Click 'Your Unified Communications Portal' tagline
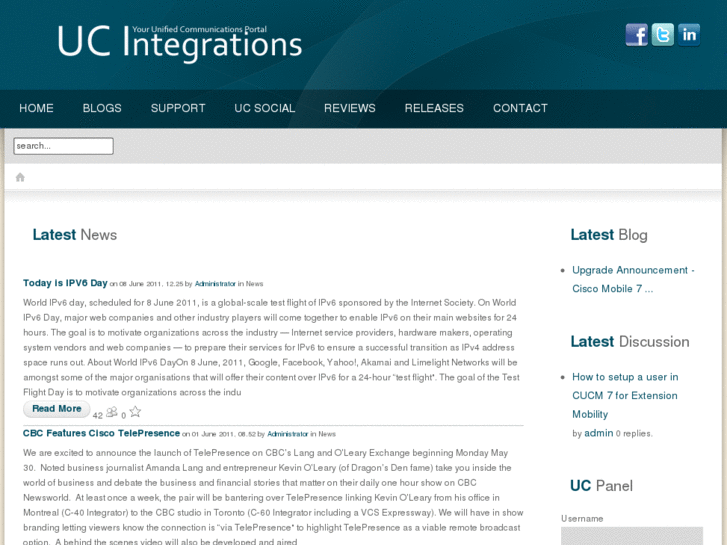Viewport: 727px width, 545px height. (x=199, y=29)
